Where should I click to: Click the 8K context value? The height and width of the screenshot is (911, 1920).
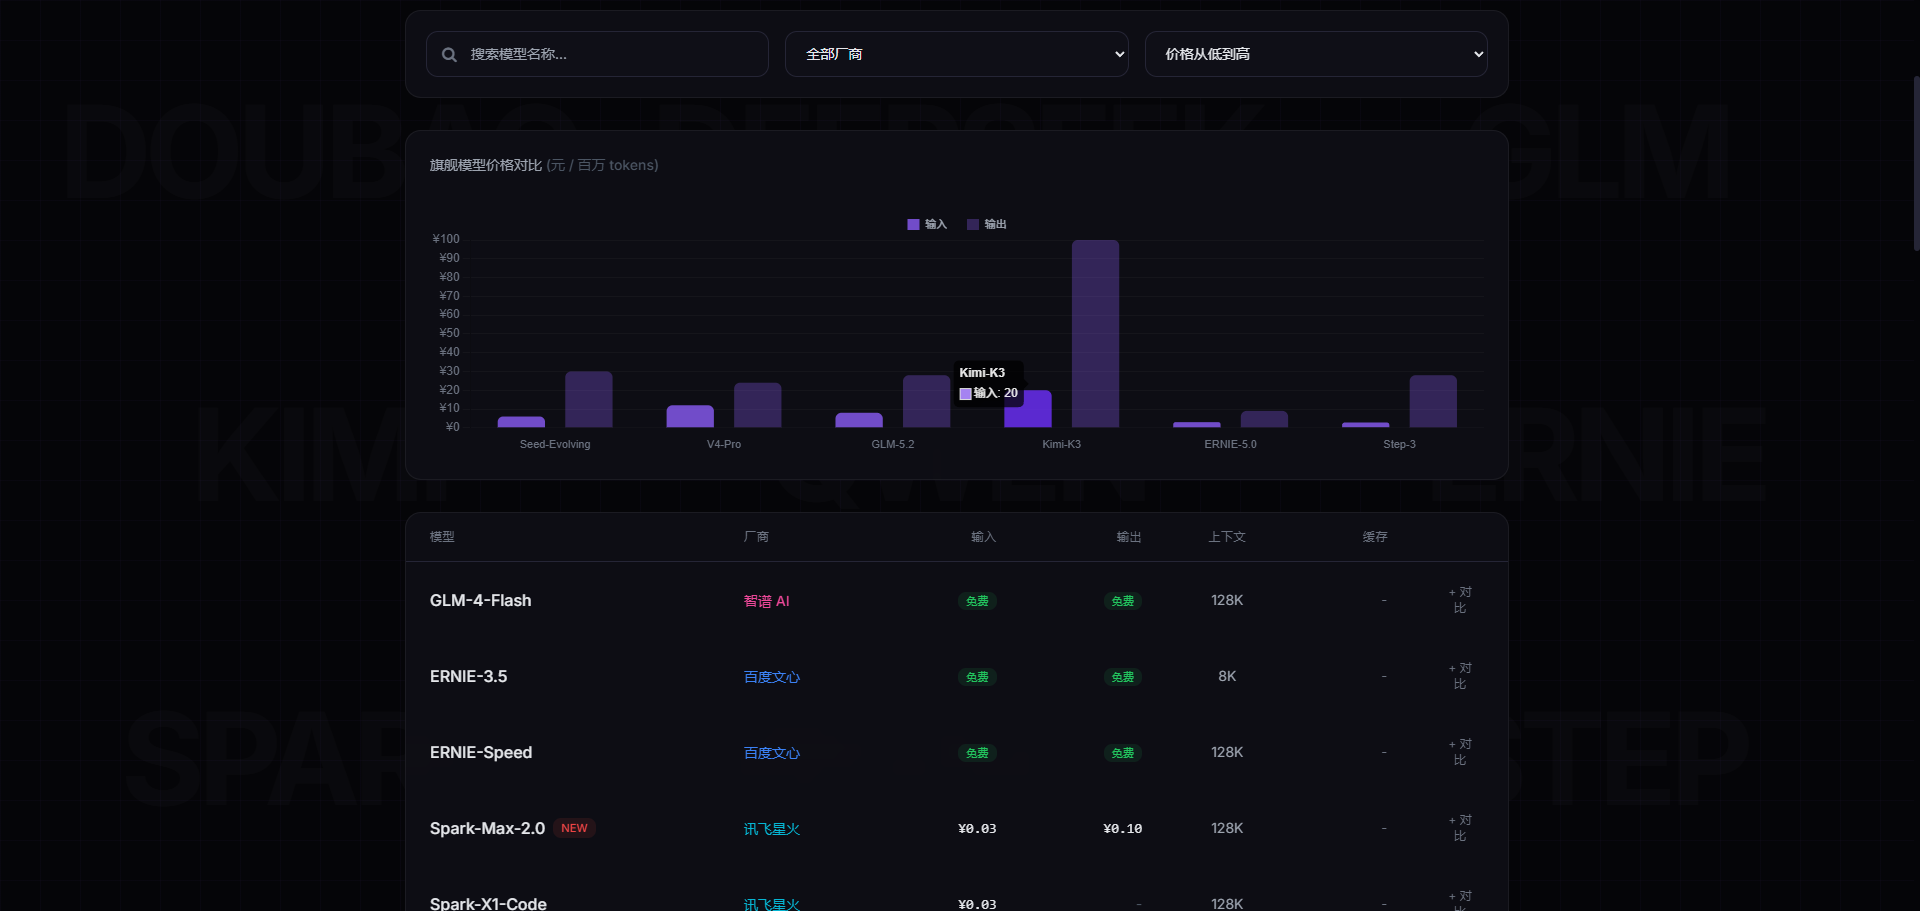1227,676
